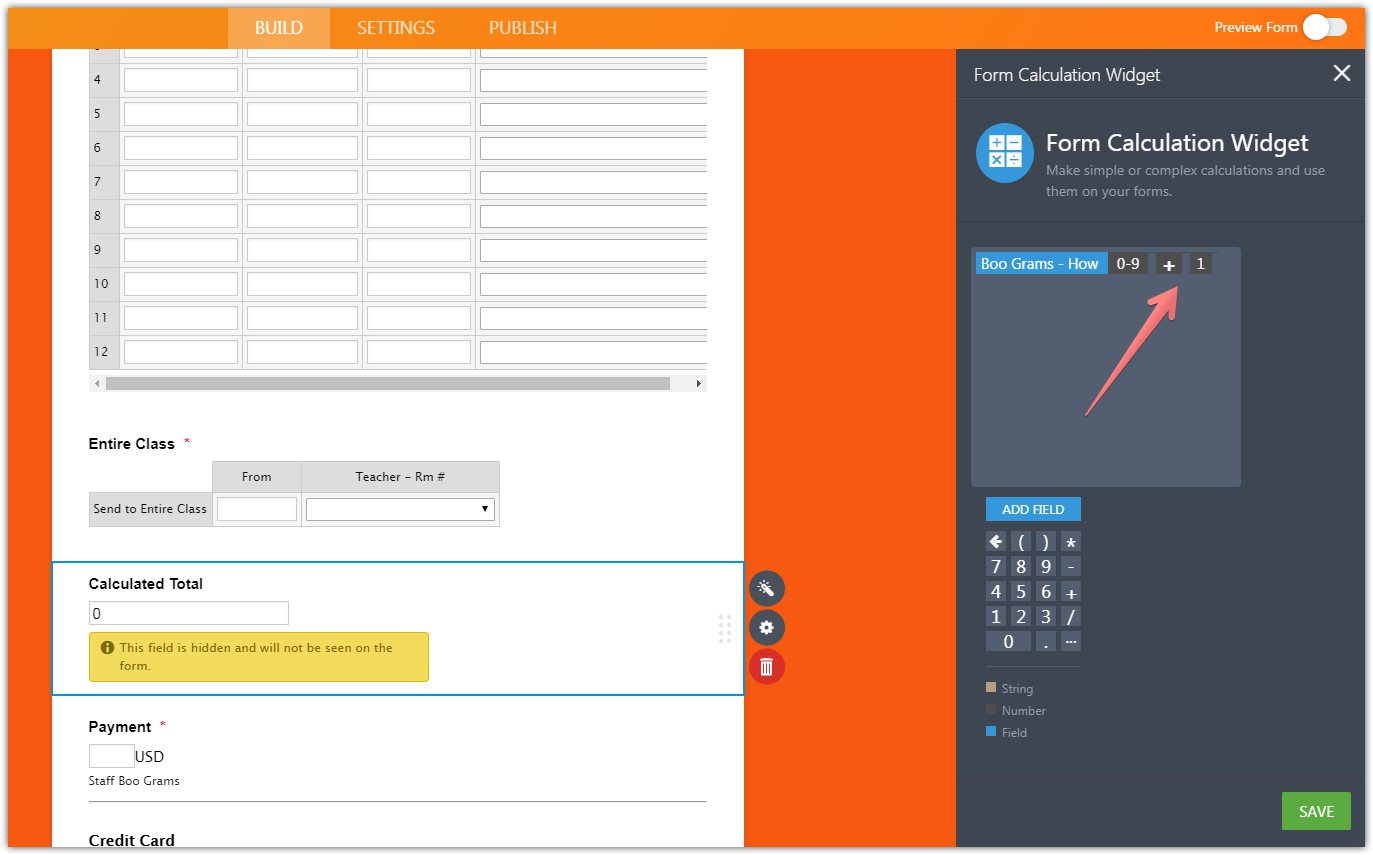Open the Teacher – Rm # dropdown
1373x855 pixels.
(x=401, y=509)
